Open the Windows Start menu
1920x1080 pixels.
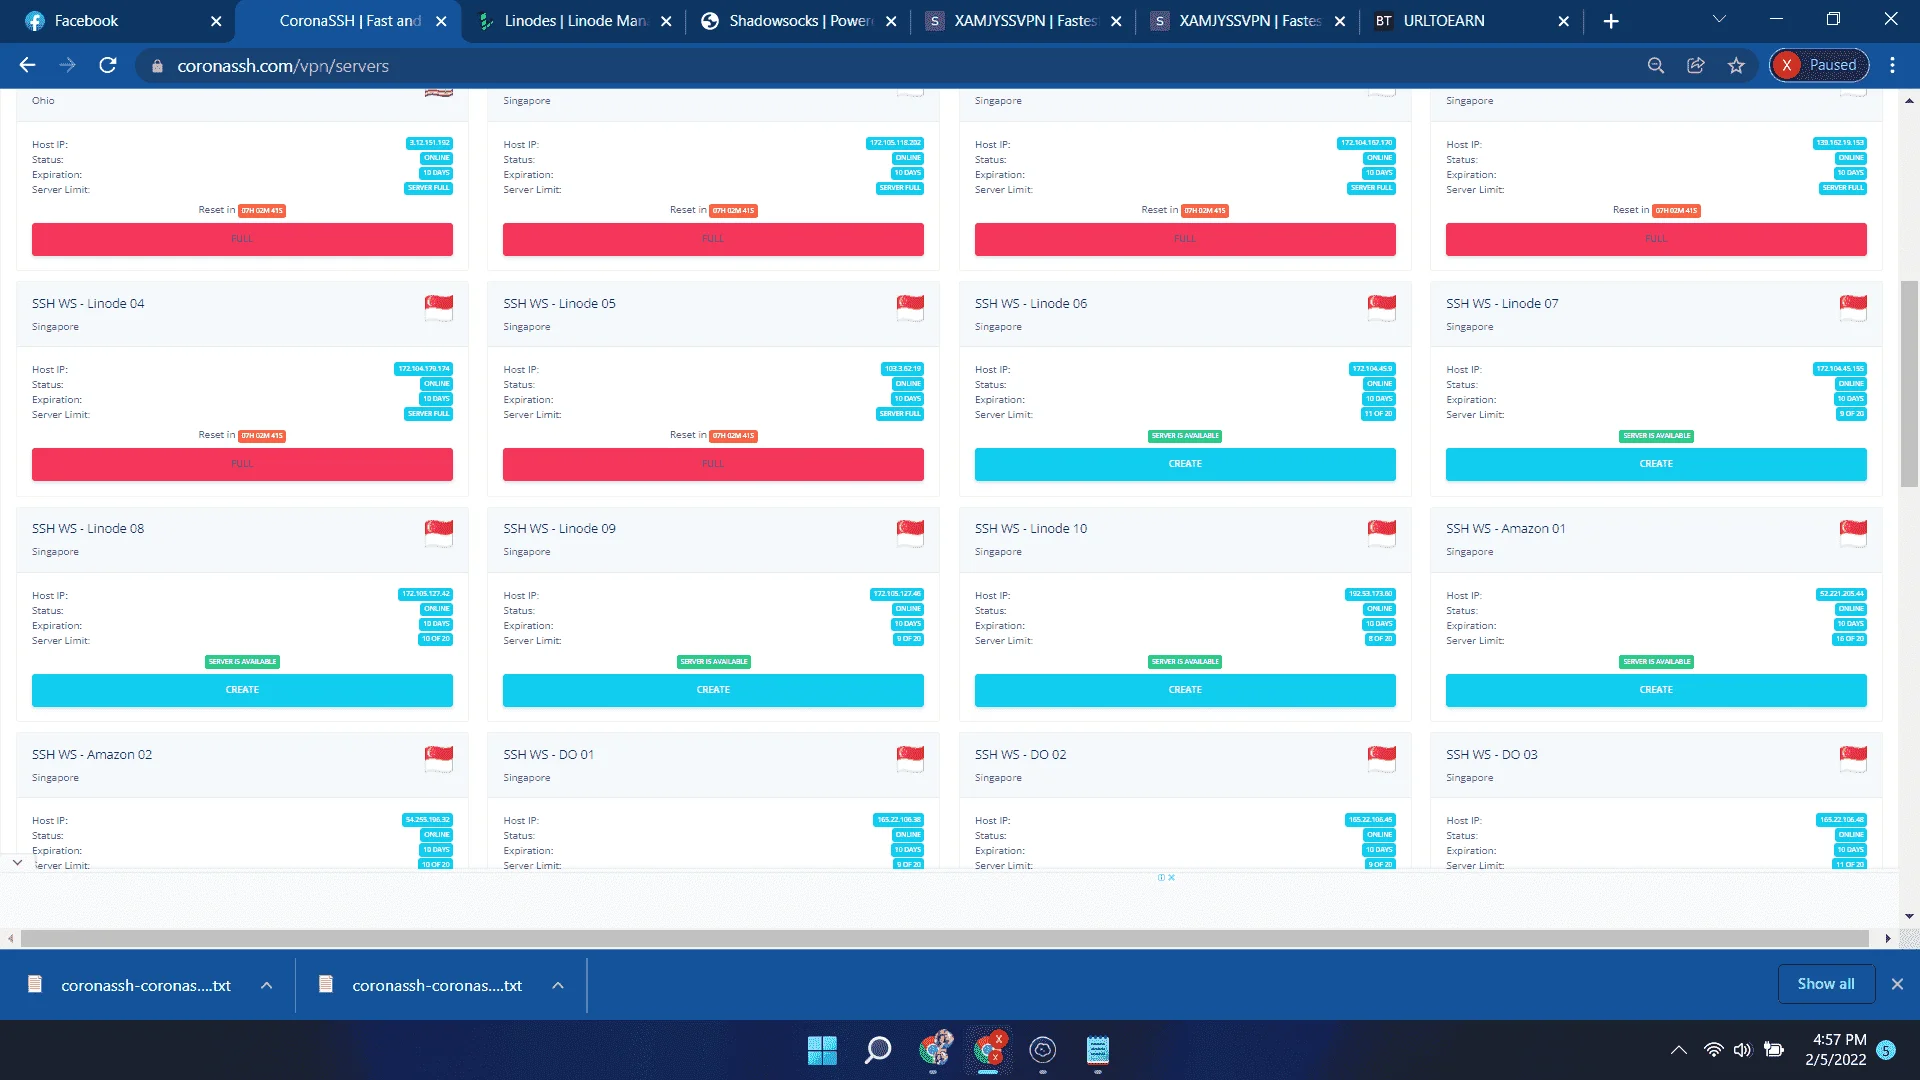point(822,1050)
